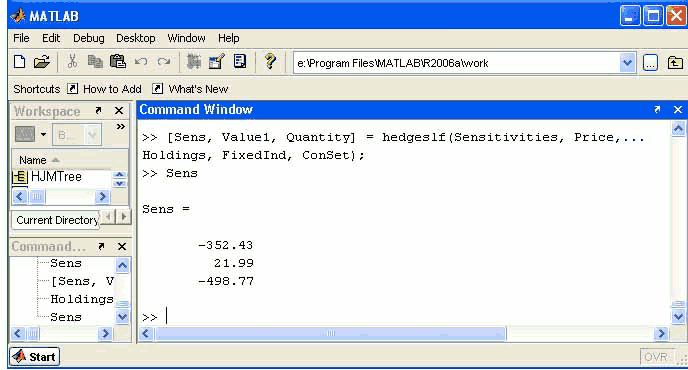This screenshot has width=688, height=370.
Task: Open the Profiler toolbar icon
Action: point(240,61)
